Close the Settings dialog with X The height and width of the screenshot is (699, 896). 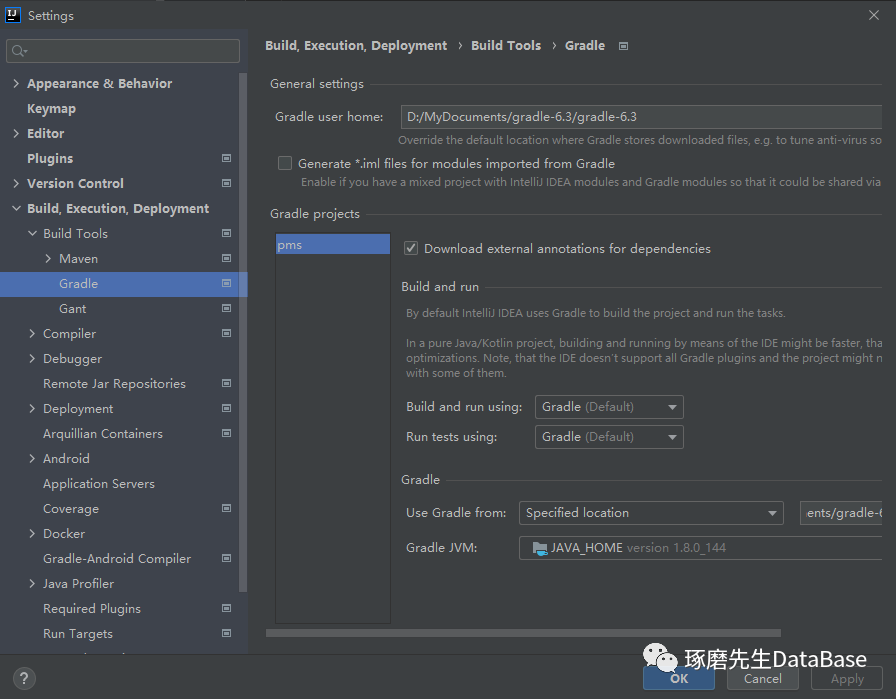click(x=874, y=15)
